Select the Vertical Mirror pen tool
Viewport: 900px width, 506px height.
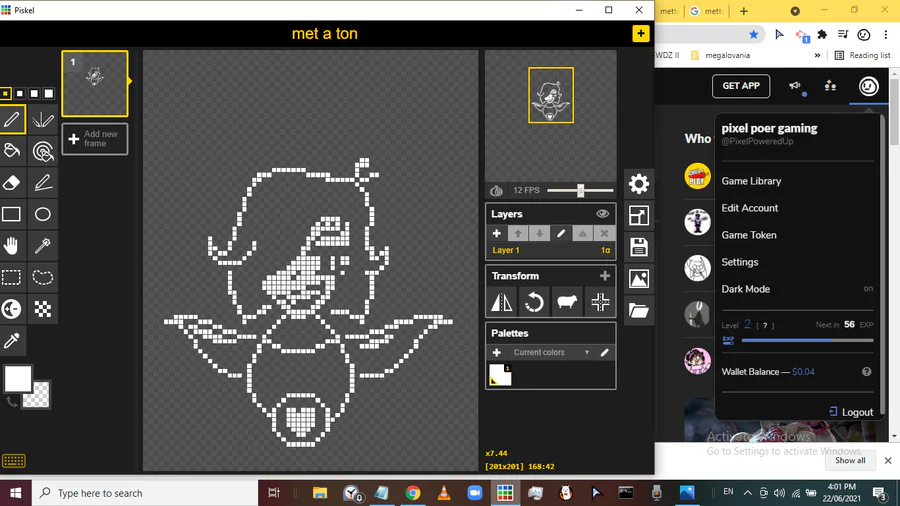tap(43, 119)
